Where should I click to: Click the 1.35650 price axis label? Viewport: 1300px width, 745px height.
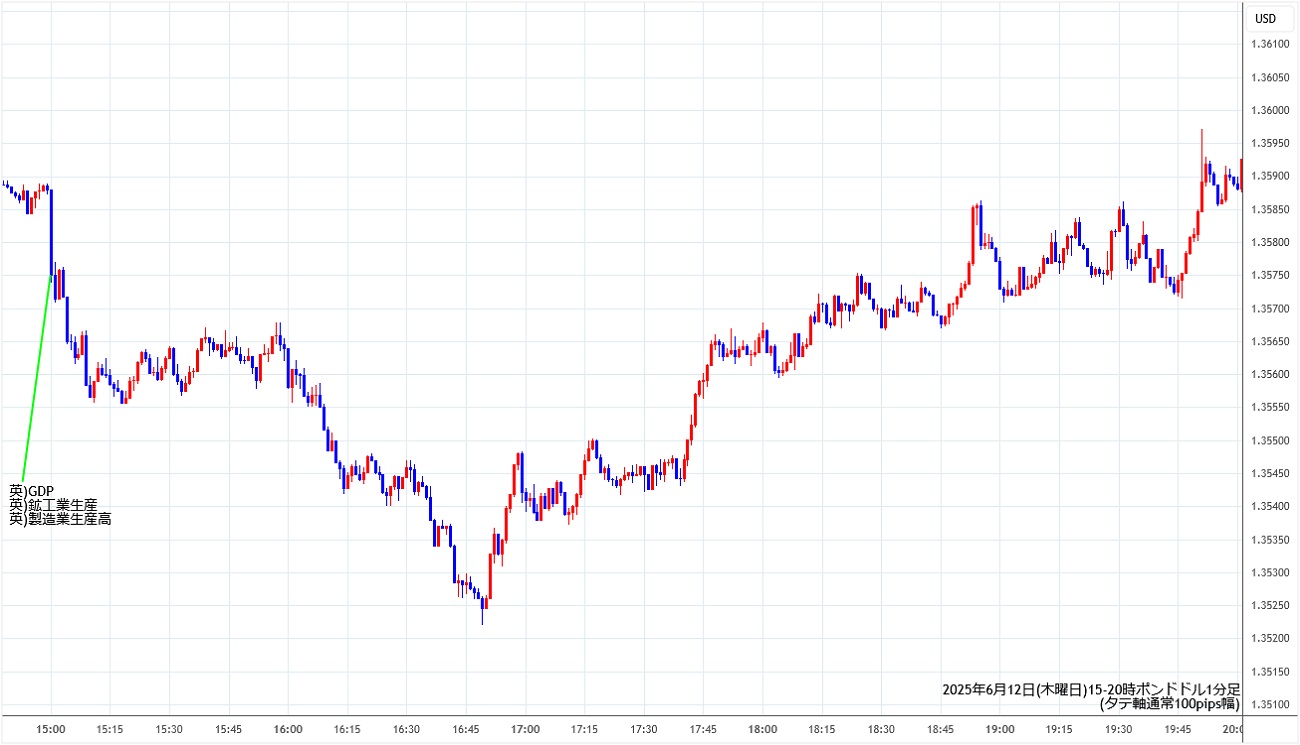coord(1272,341)
